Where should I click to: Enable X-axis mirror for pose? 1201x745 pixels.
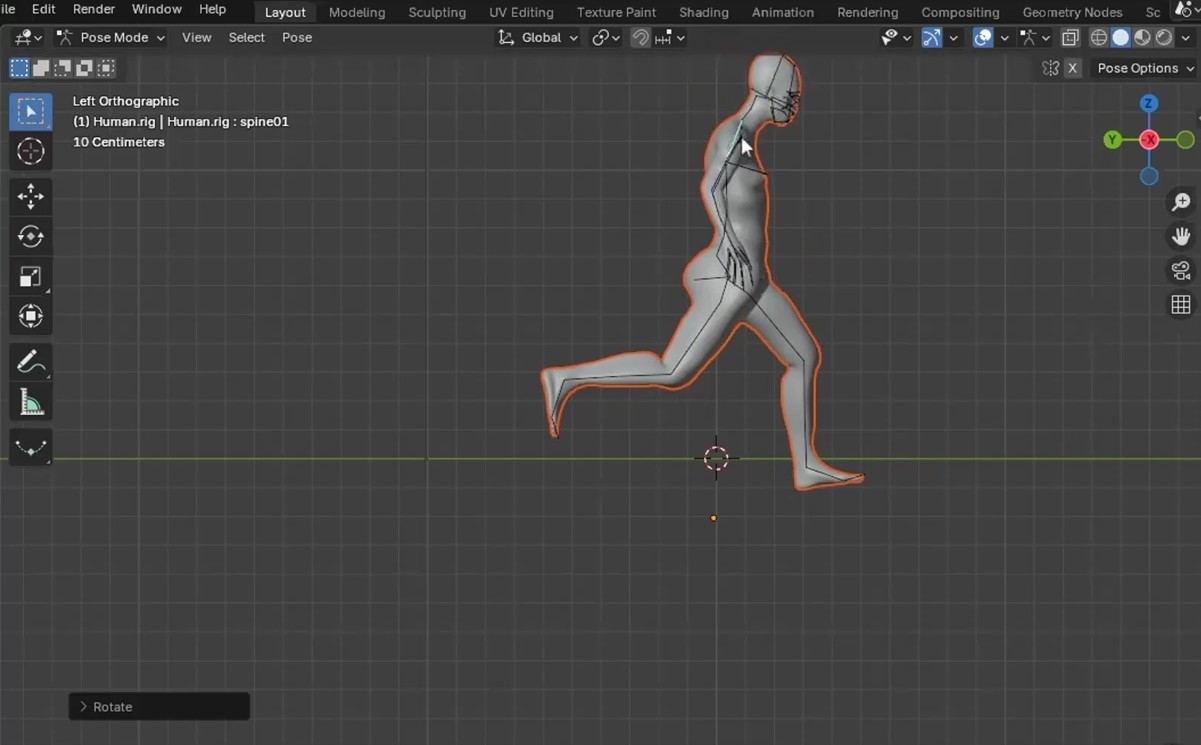(x=1072, y=68)
